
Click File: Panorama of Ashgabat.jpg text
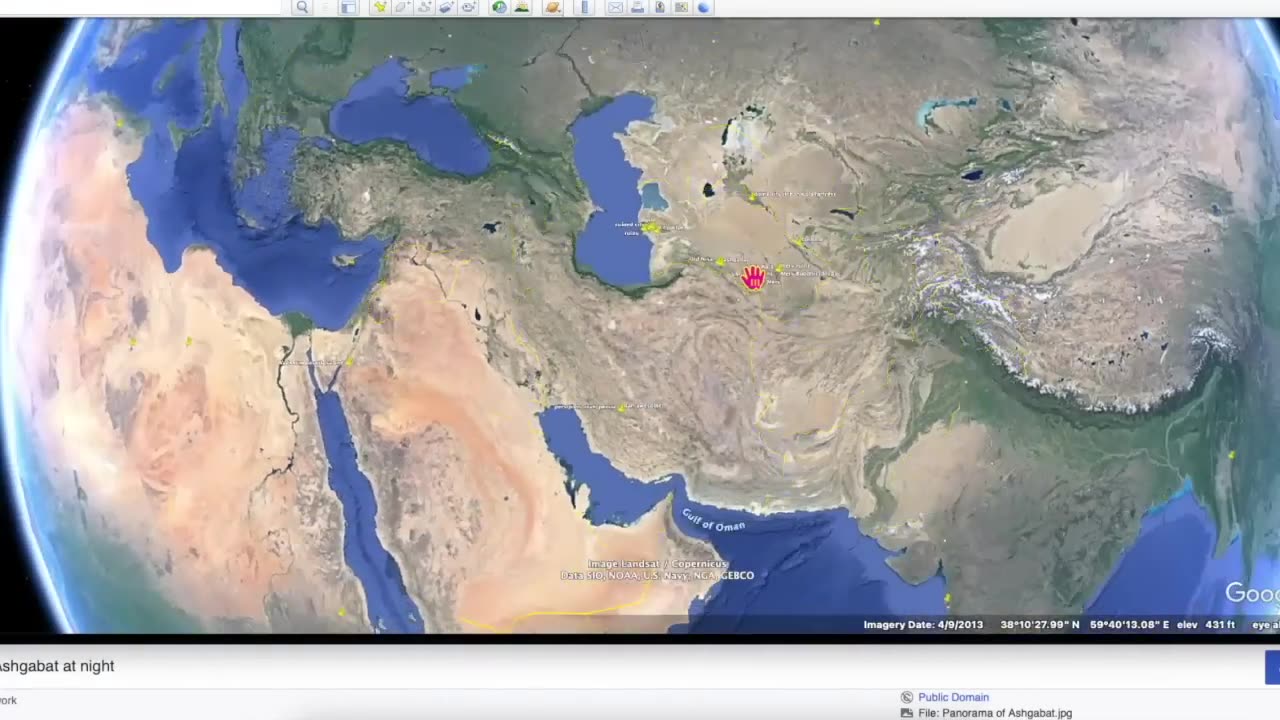tap(995, 713)
